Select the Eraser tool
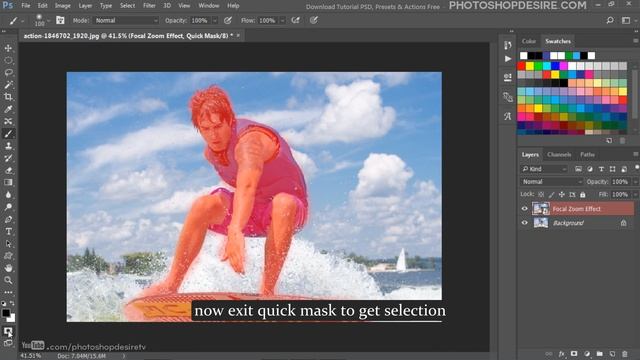 pos(8,171)
